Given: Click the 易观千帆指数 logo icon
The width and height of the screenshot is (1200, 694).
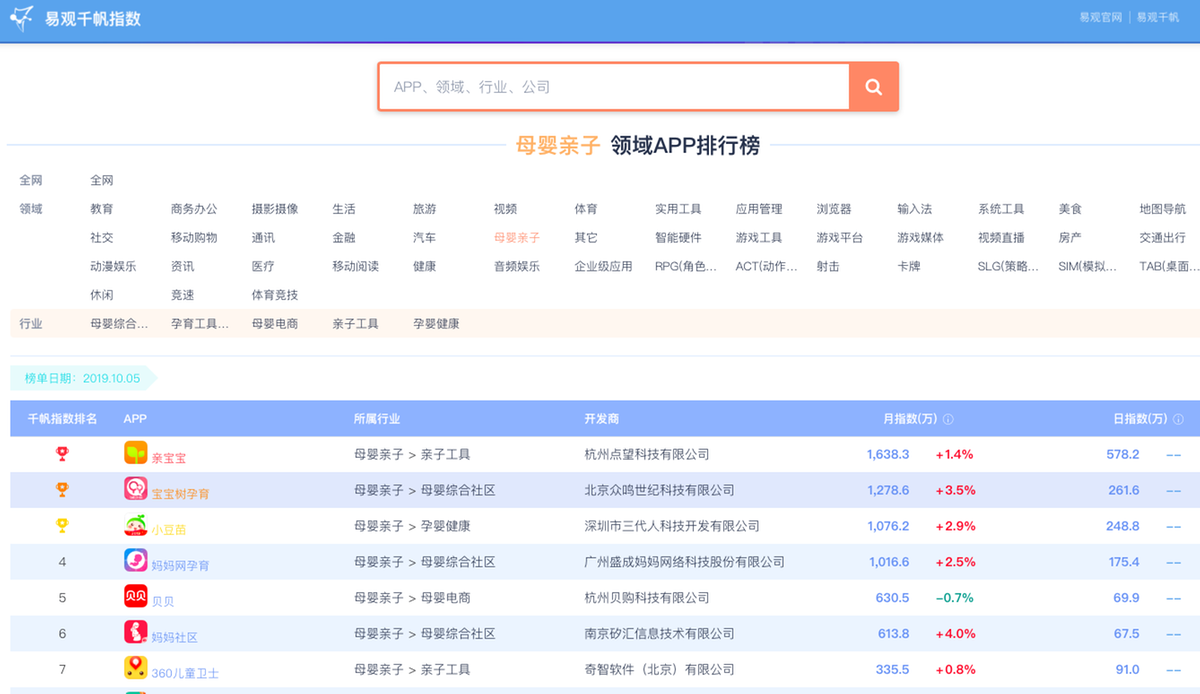Looking at the screenshot, I should 22,19.
